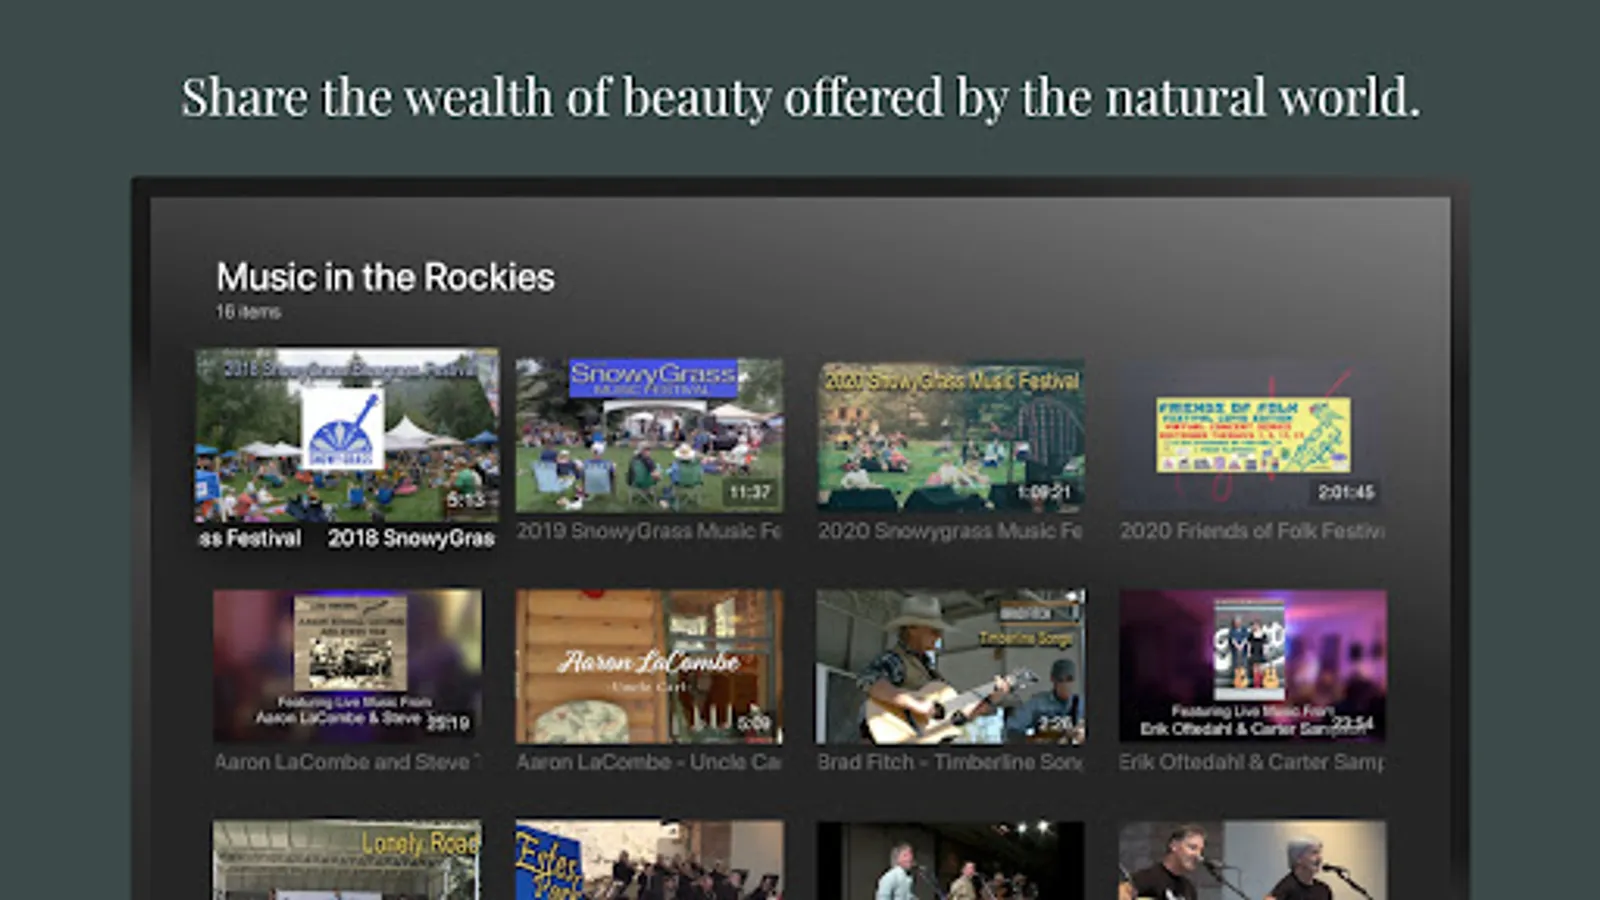This screenshot has width=1600, height=900.
Task: Select the 2019 SnowyGrass Music Festival thumbnail
Action: pyautogui.click(x=649, y=435)
